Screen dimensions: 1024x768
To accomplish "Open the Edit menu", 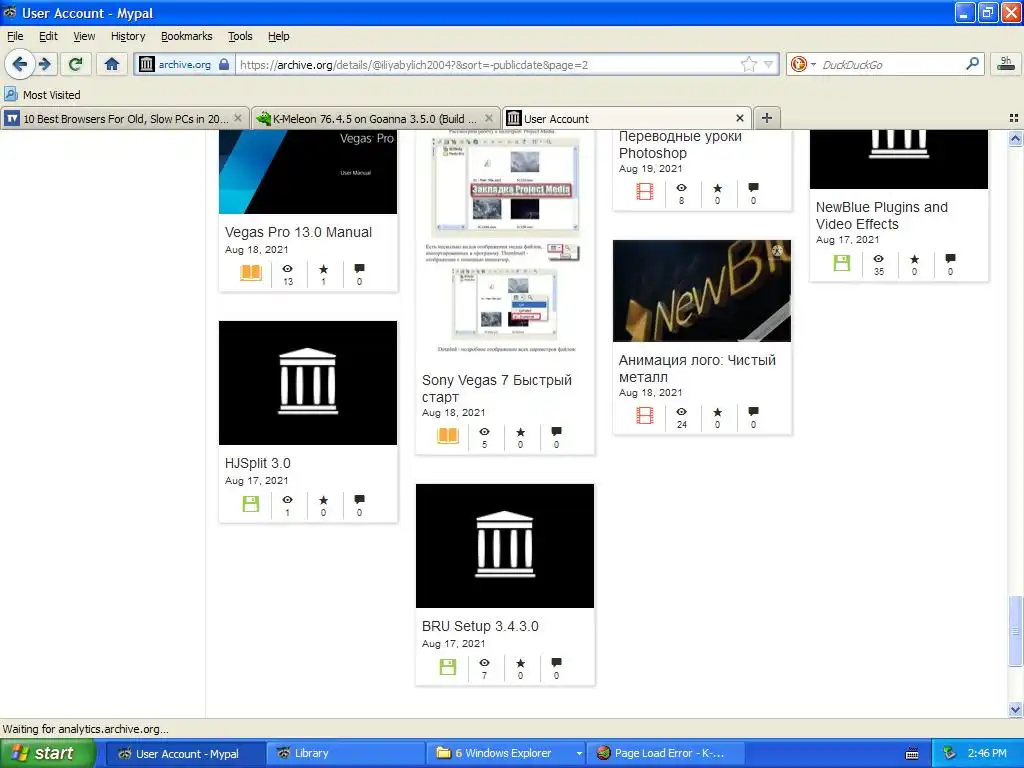I will [48, 36].
